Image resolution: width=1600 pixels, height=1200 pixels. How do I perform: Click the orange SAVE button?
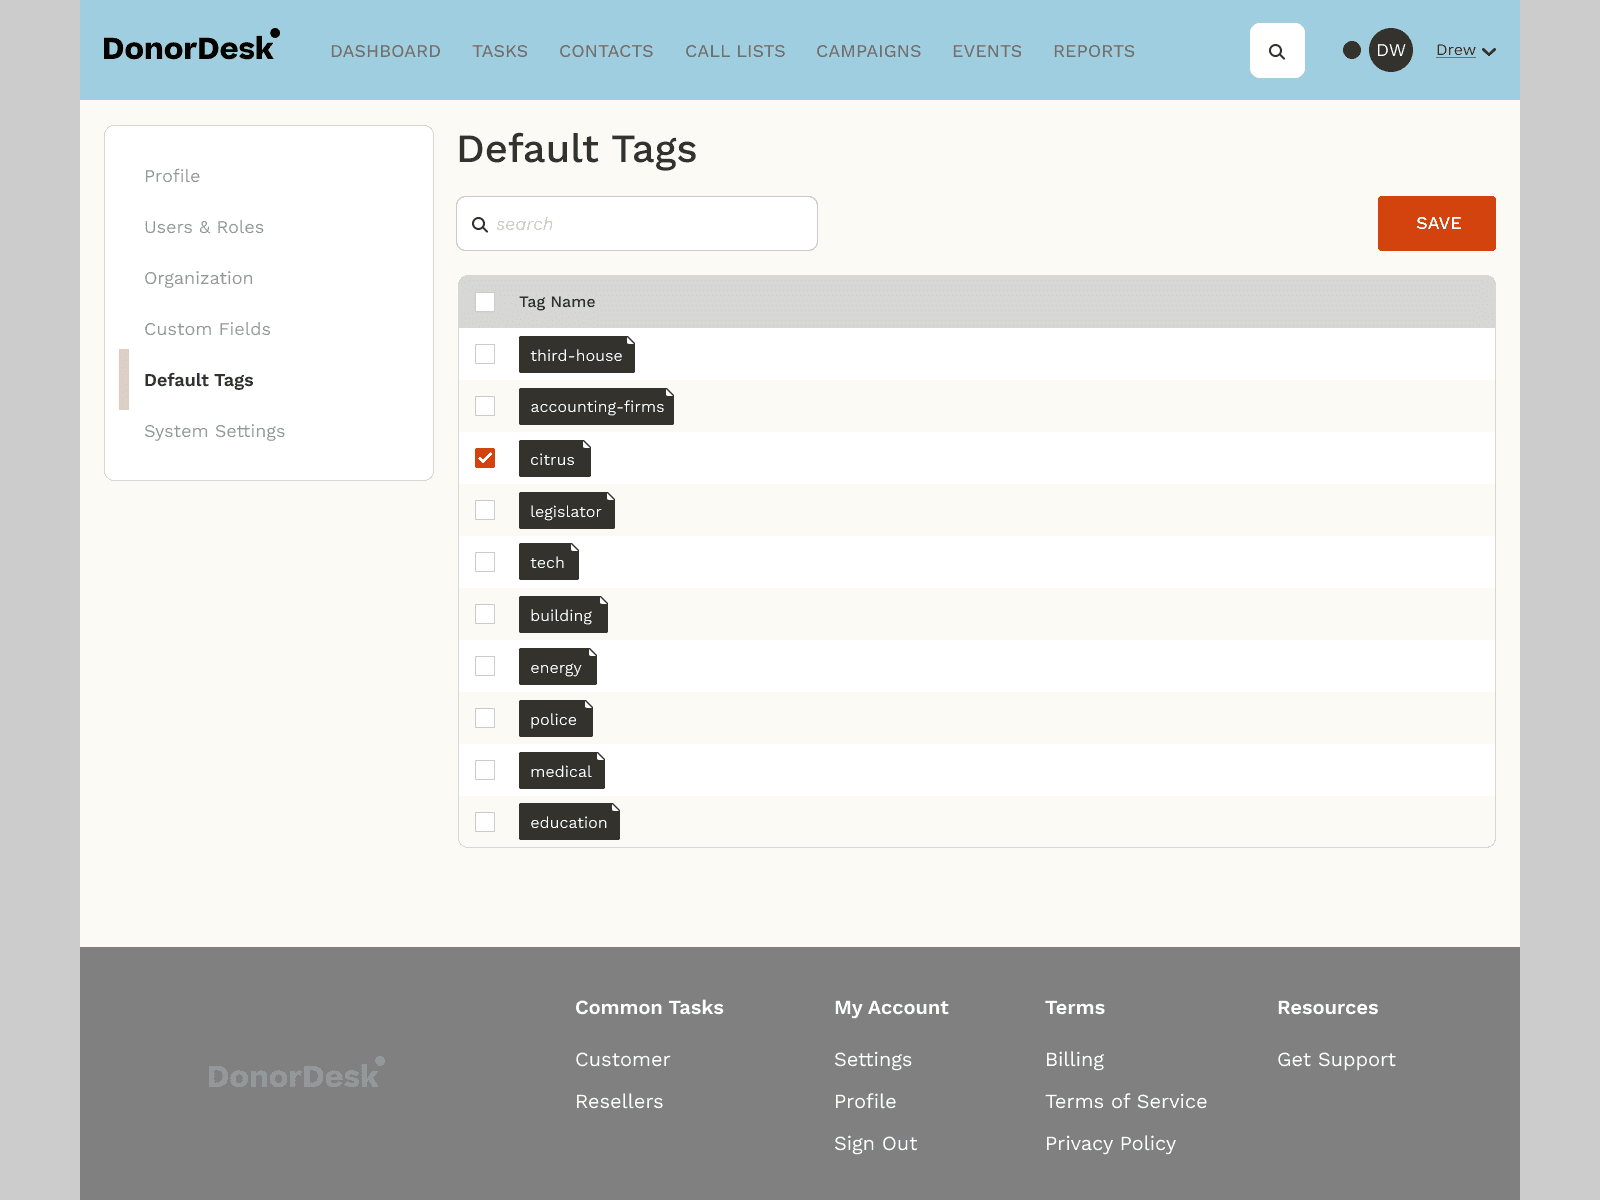point(1437,223)
